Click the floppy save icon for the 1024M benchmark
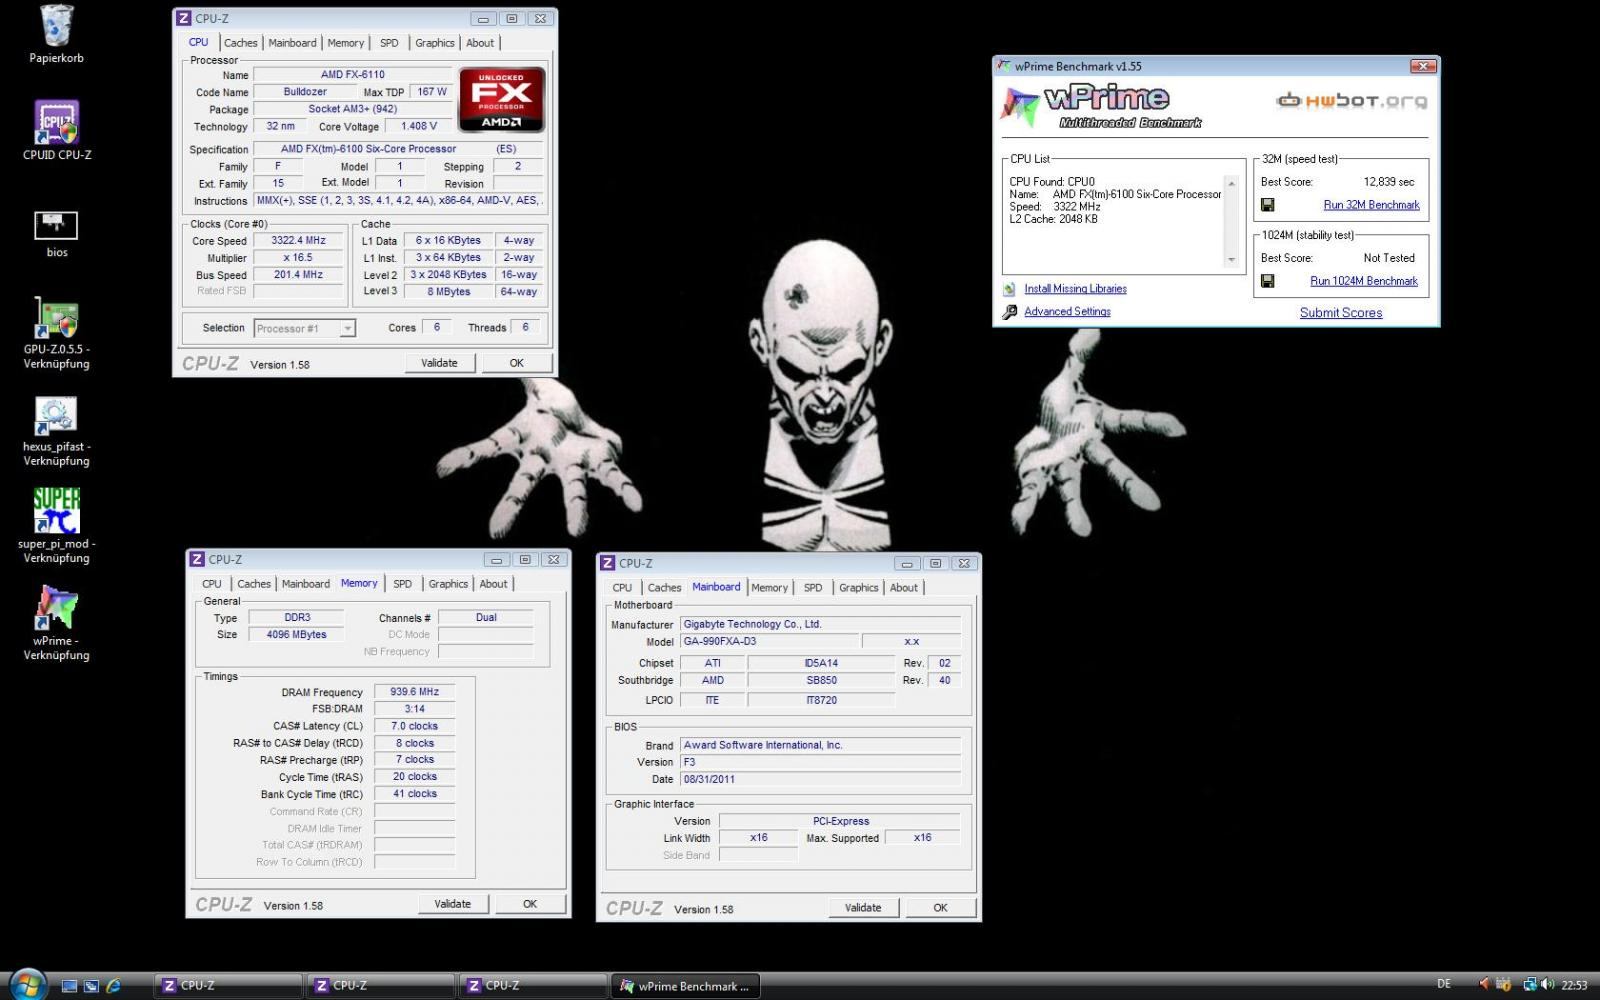 click(x=1267, y=281)
